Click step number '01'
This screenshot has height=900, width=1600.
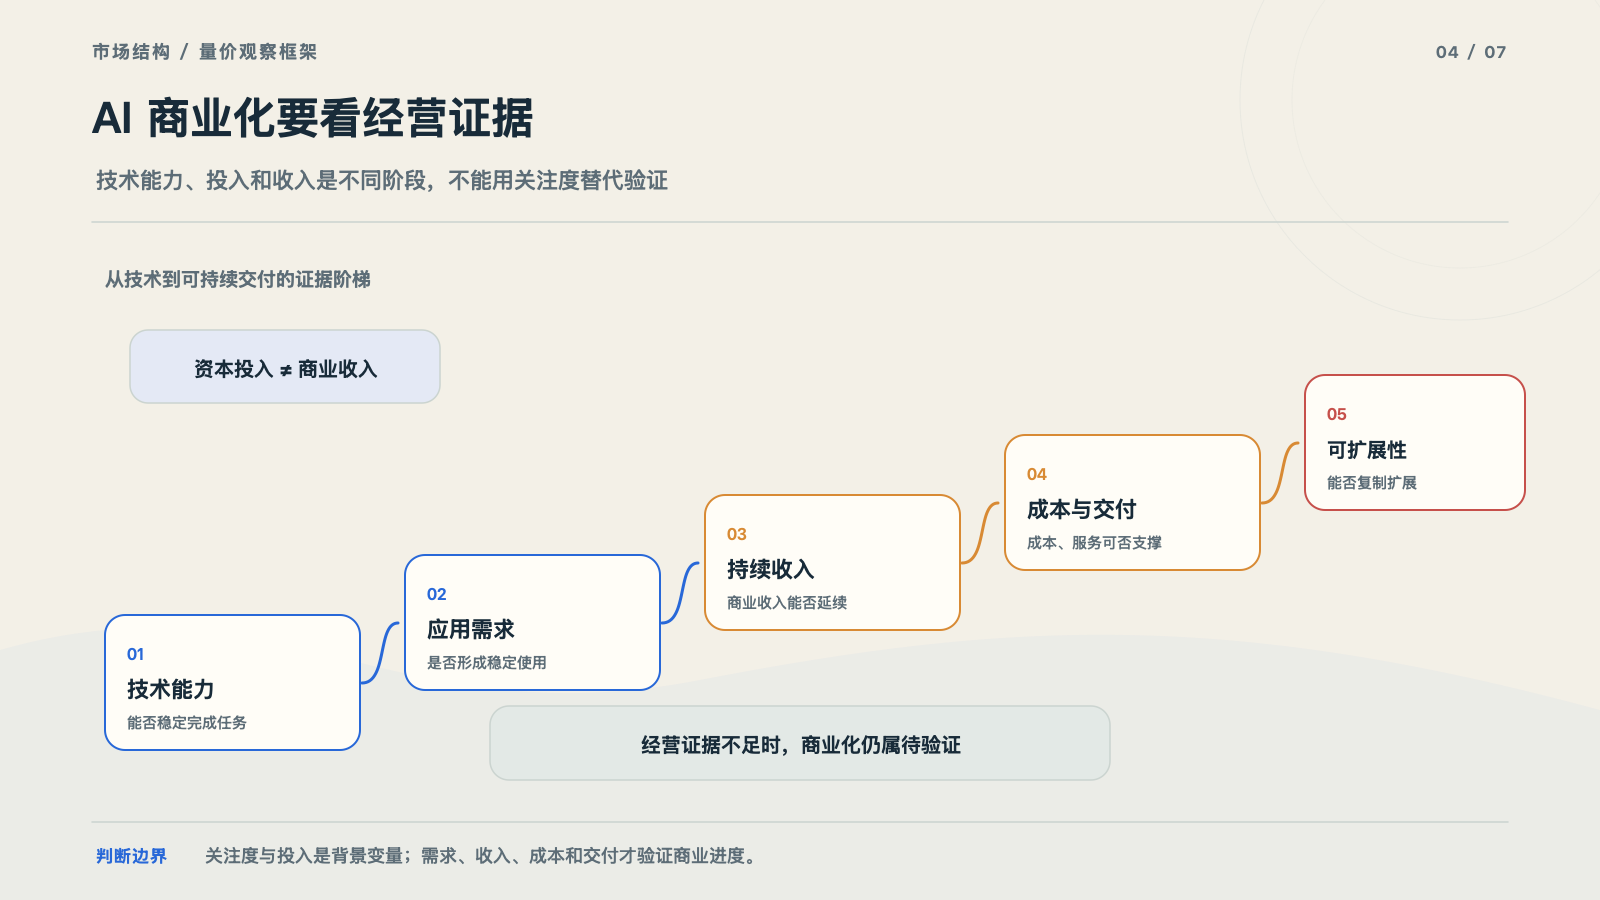[x=135, y=654]
